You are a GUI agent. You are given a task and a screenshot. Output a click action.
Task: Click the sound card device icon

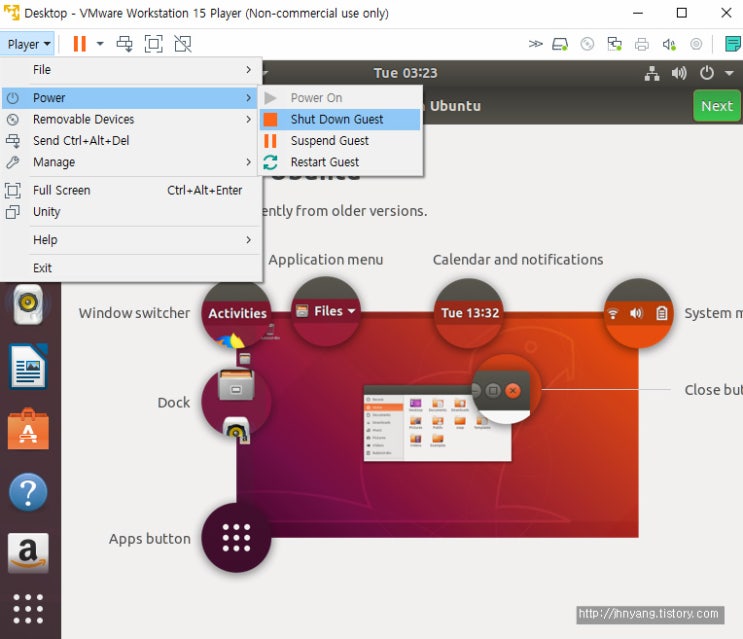(669, 45)
